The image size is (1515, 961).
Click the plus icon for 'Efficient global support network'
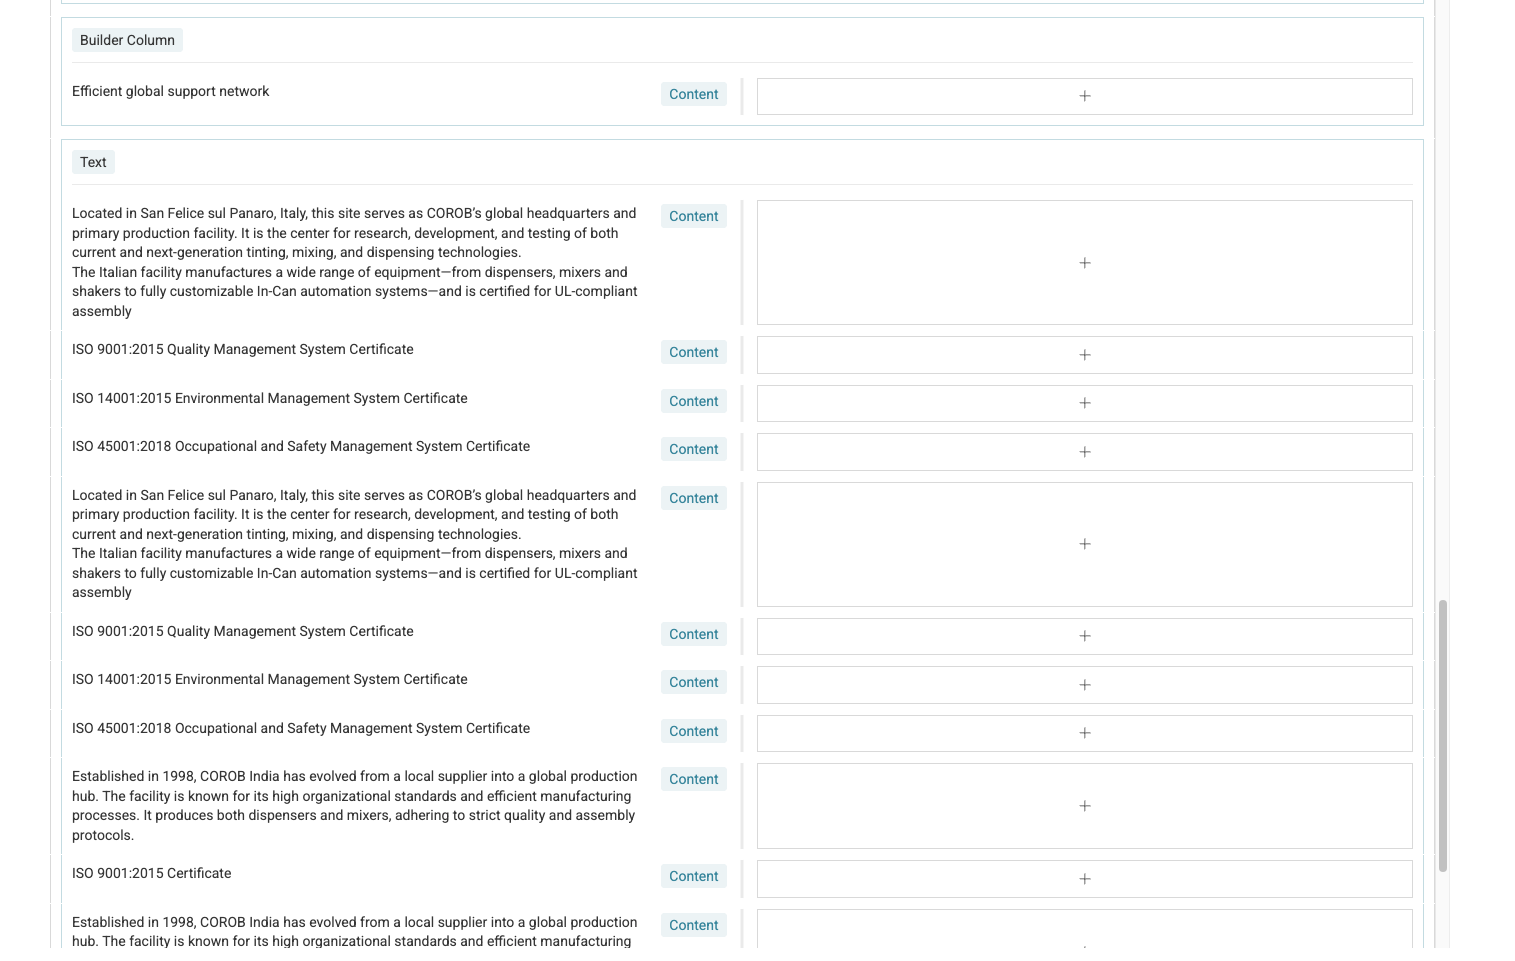tap(1084, 96)
